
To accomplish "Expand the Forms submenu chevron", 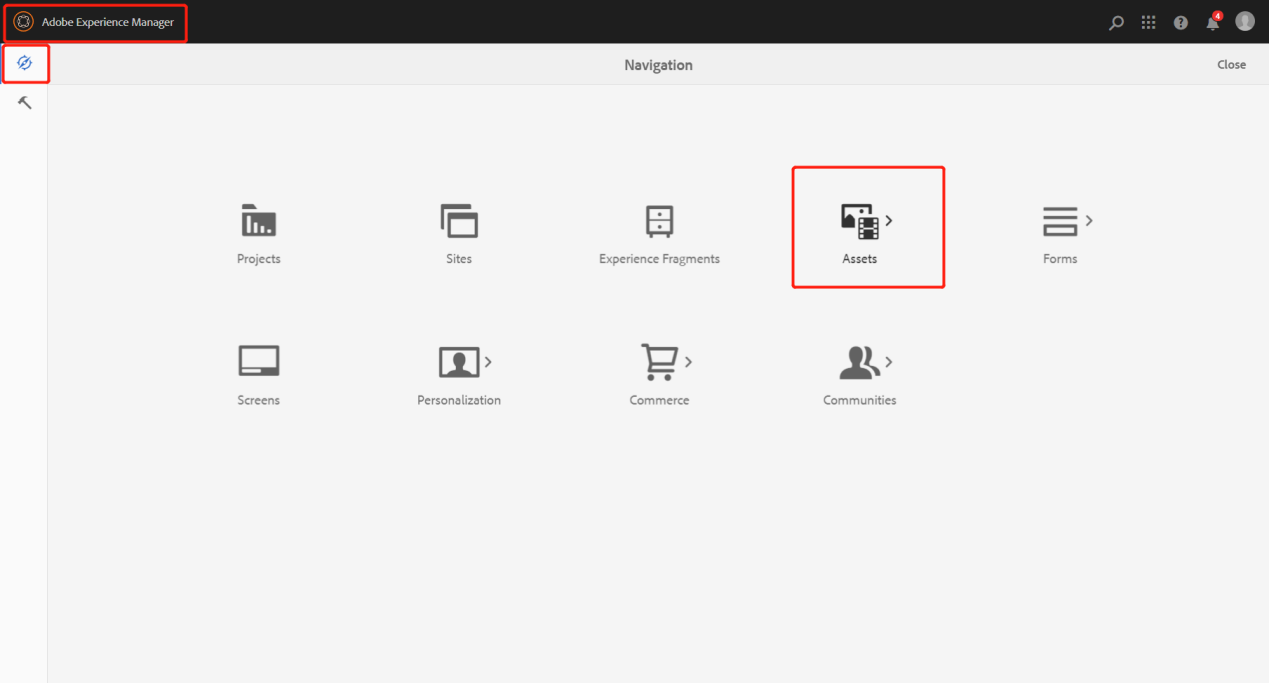I will [1089, 220].
